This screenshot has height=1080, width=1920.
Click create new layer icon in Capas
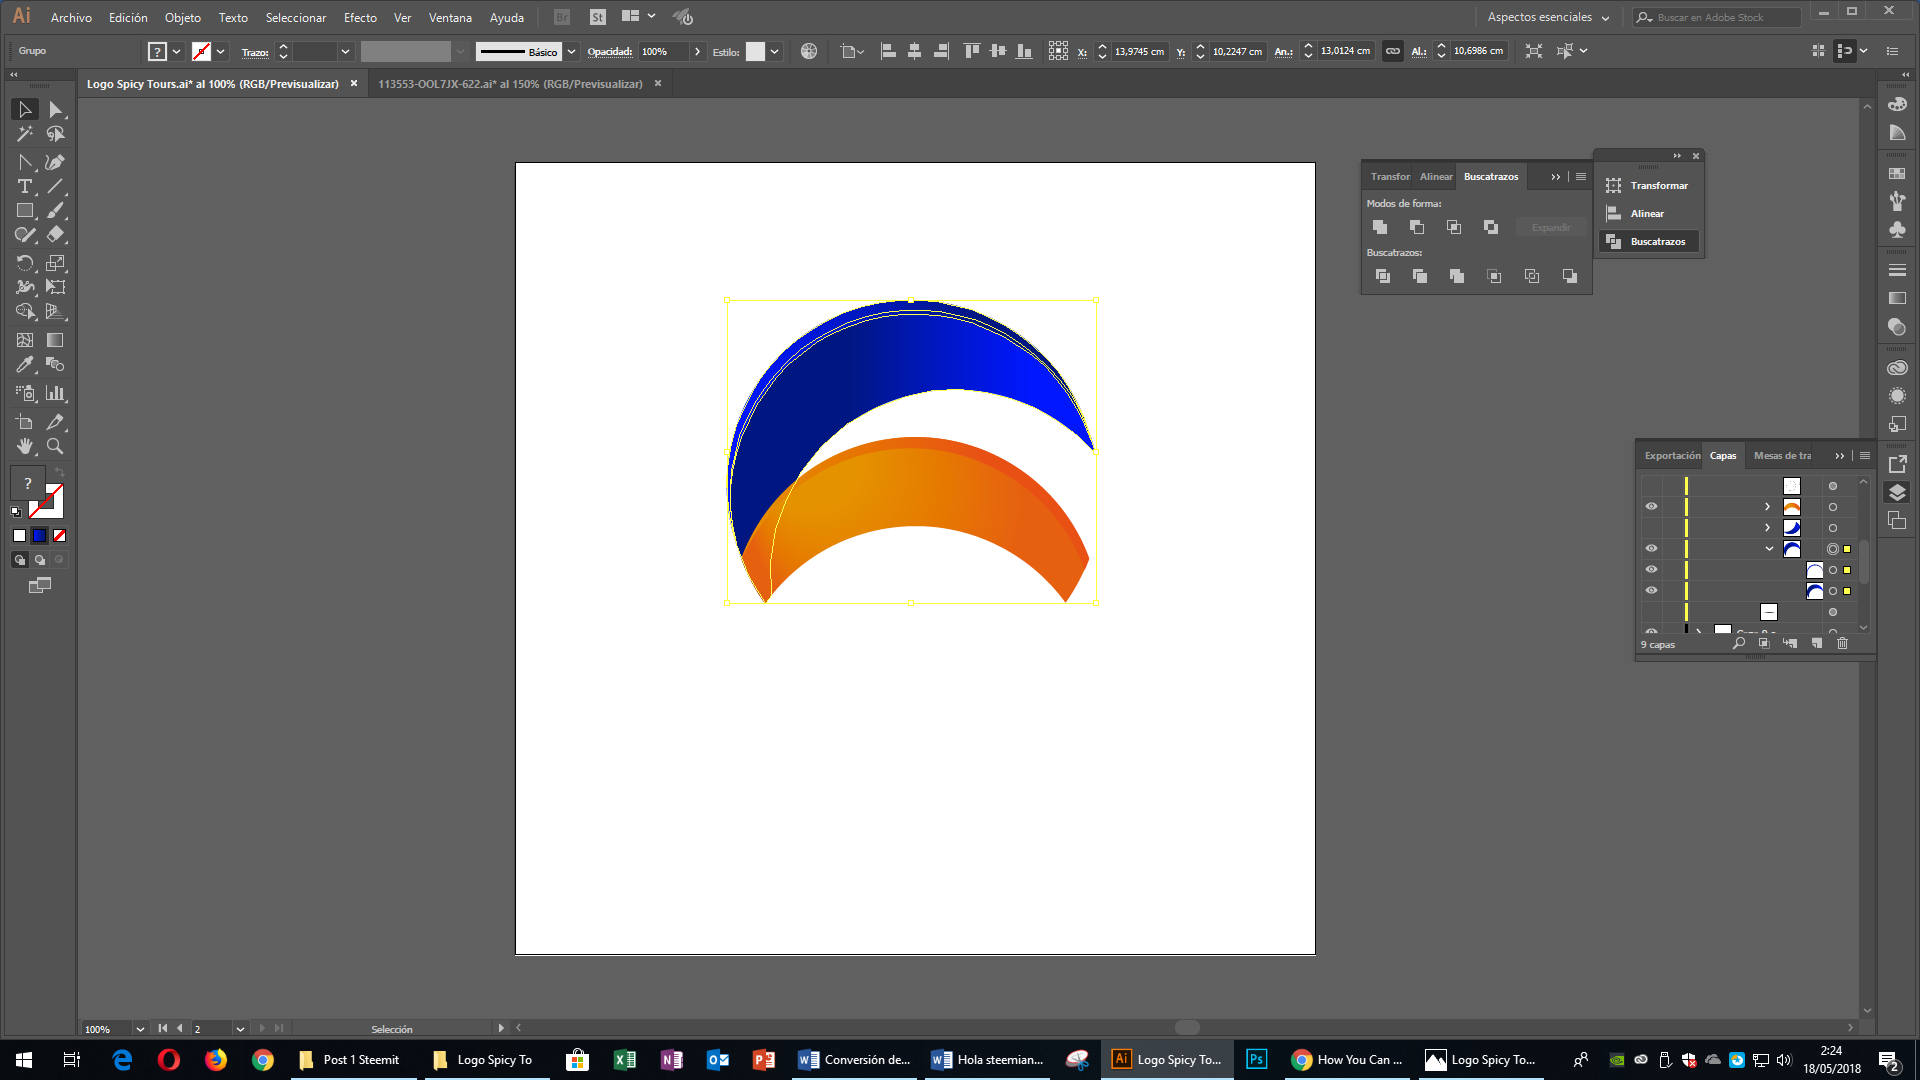[x=1816, y=643]
